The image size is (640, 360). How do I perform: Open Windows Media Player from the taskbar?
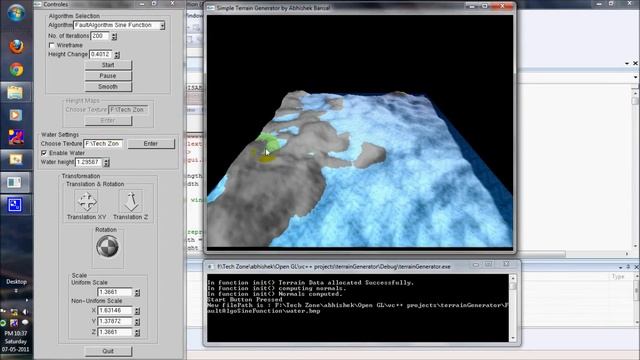(16, 115)
